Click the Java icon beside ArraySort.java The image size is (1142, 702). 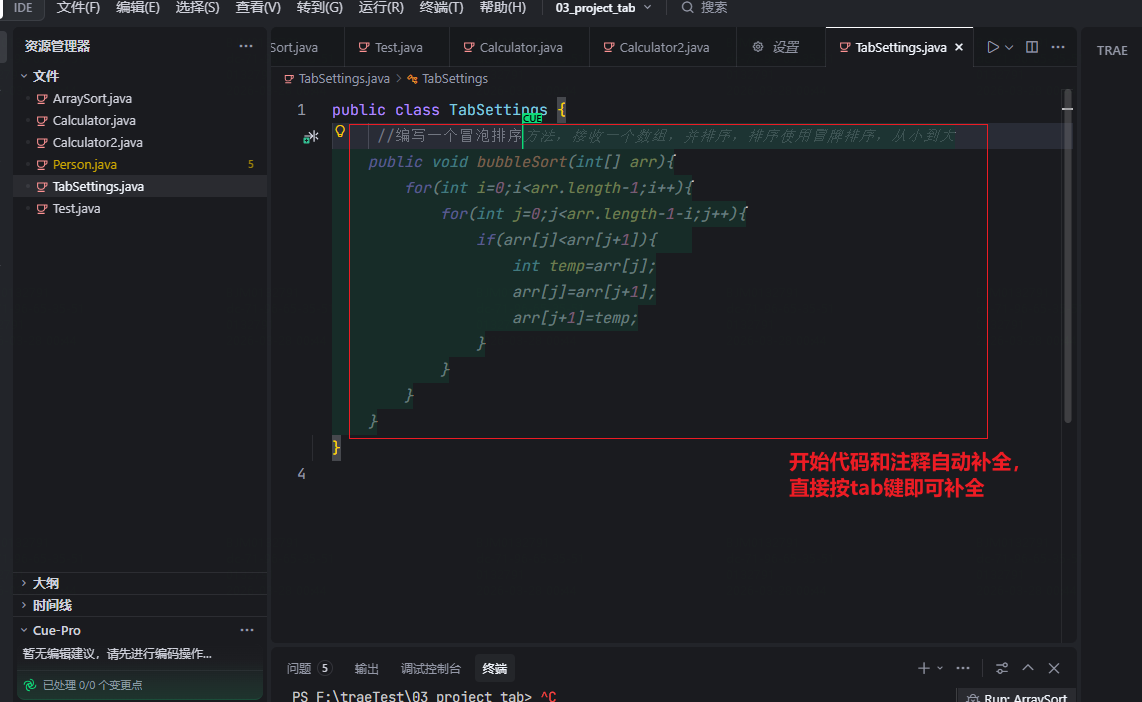42,99
